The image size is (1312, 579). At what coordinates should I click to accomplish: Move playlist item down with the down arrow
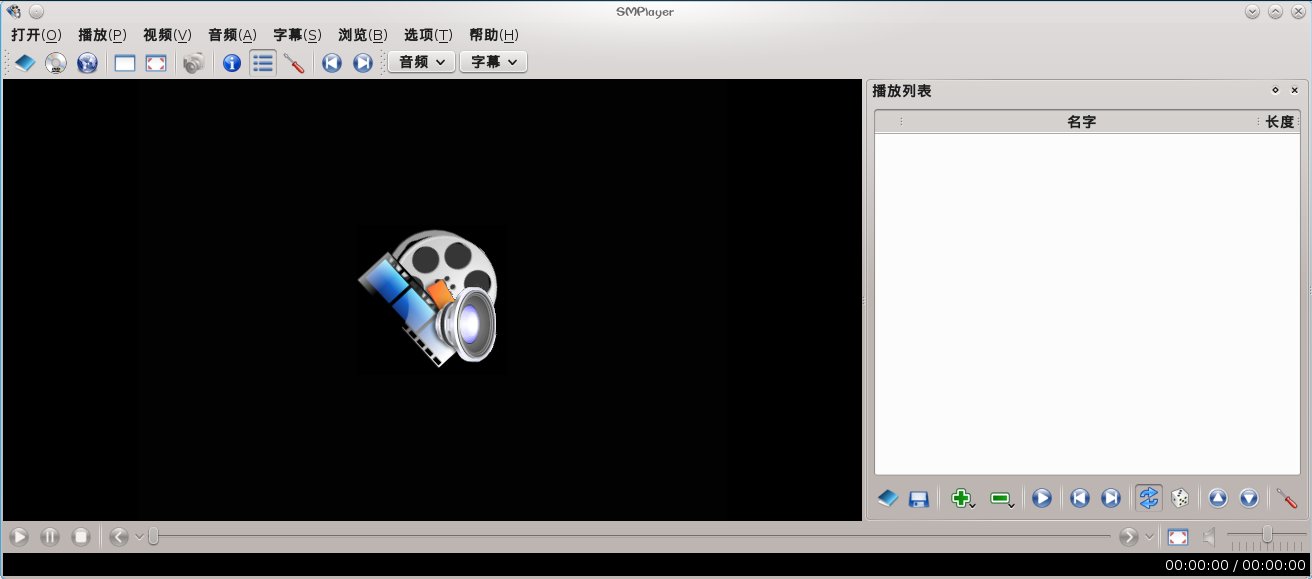point(1249,498)
